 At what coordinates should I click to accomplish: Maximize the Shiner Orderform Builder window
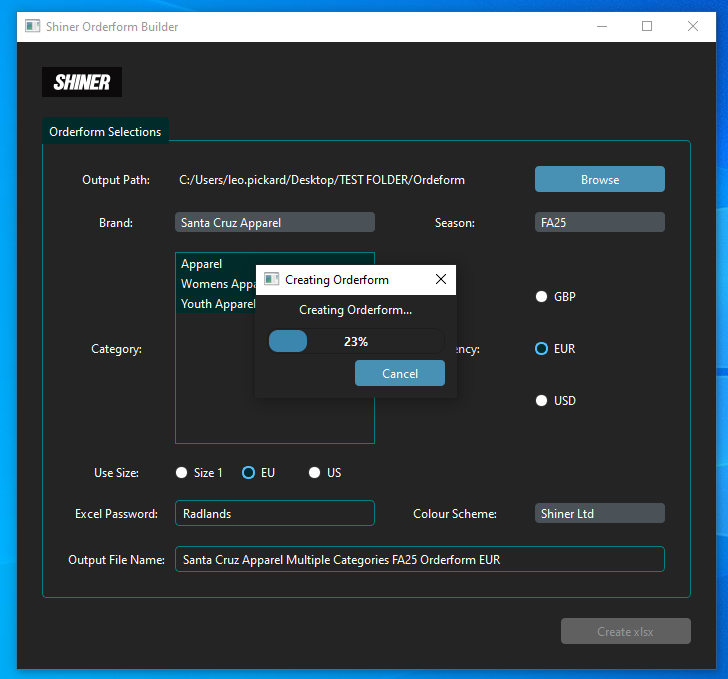tap(647, 26)
